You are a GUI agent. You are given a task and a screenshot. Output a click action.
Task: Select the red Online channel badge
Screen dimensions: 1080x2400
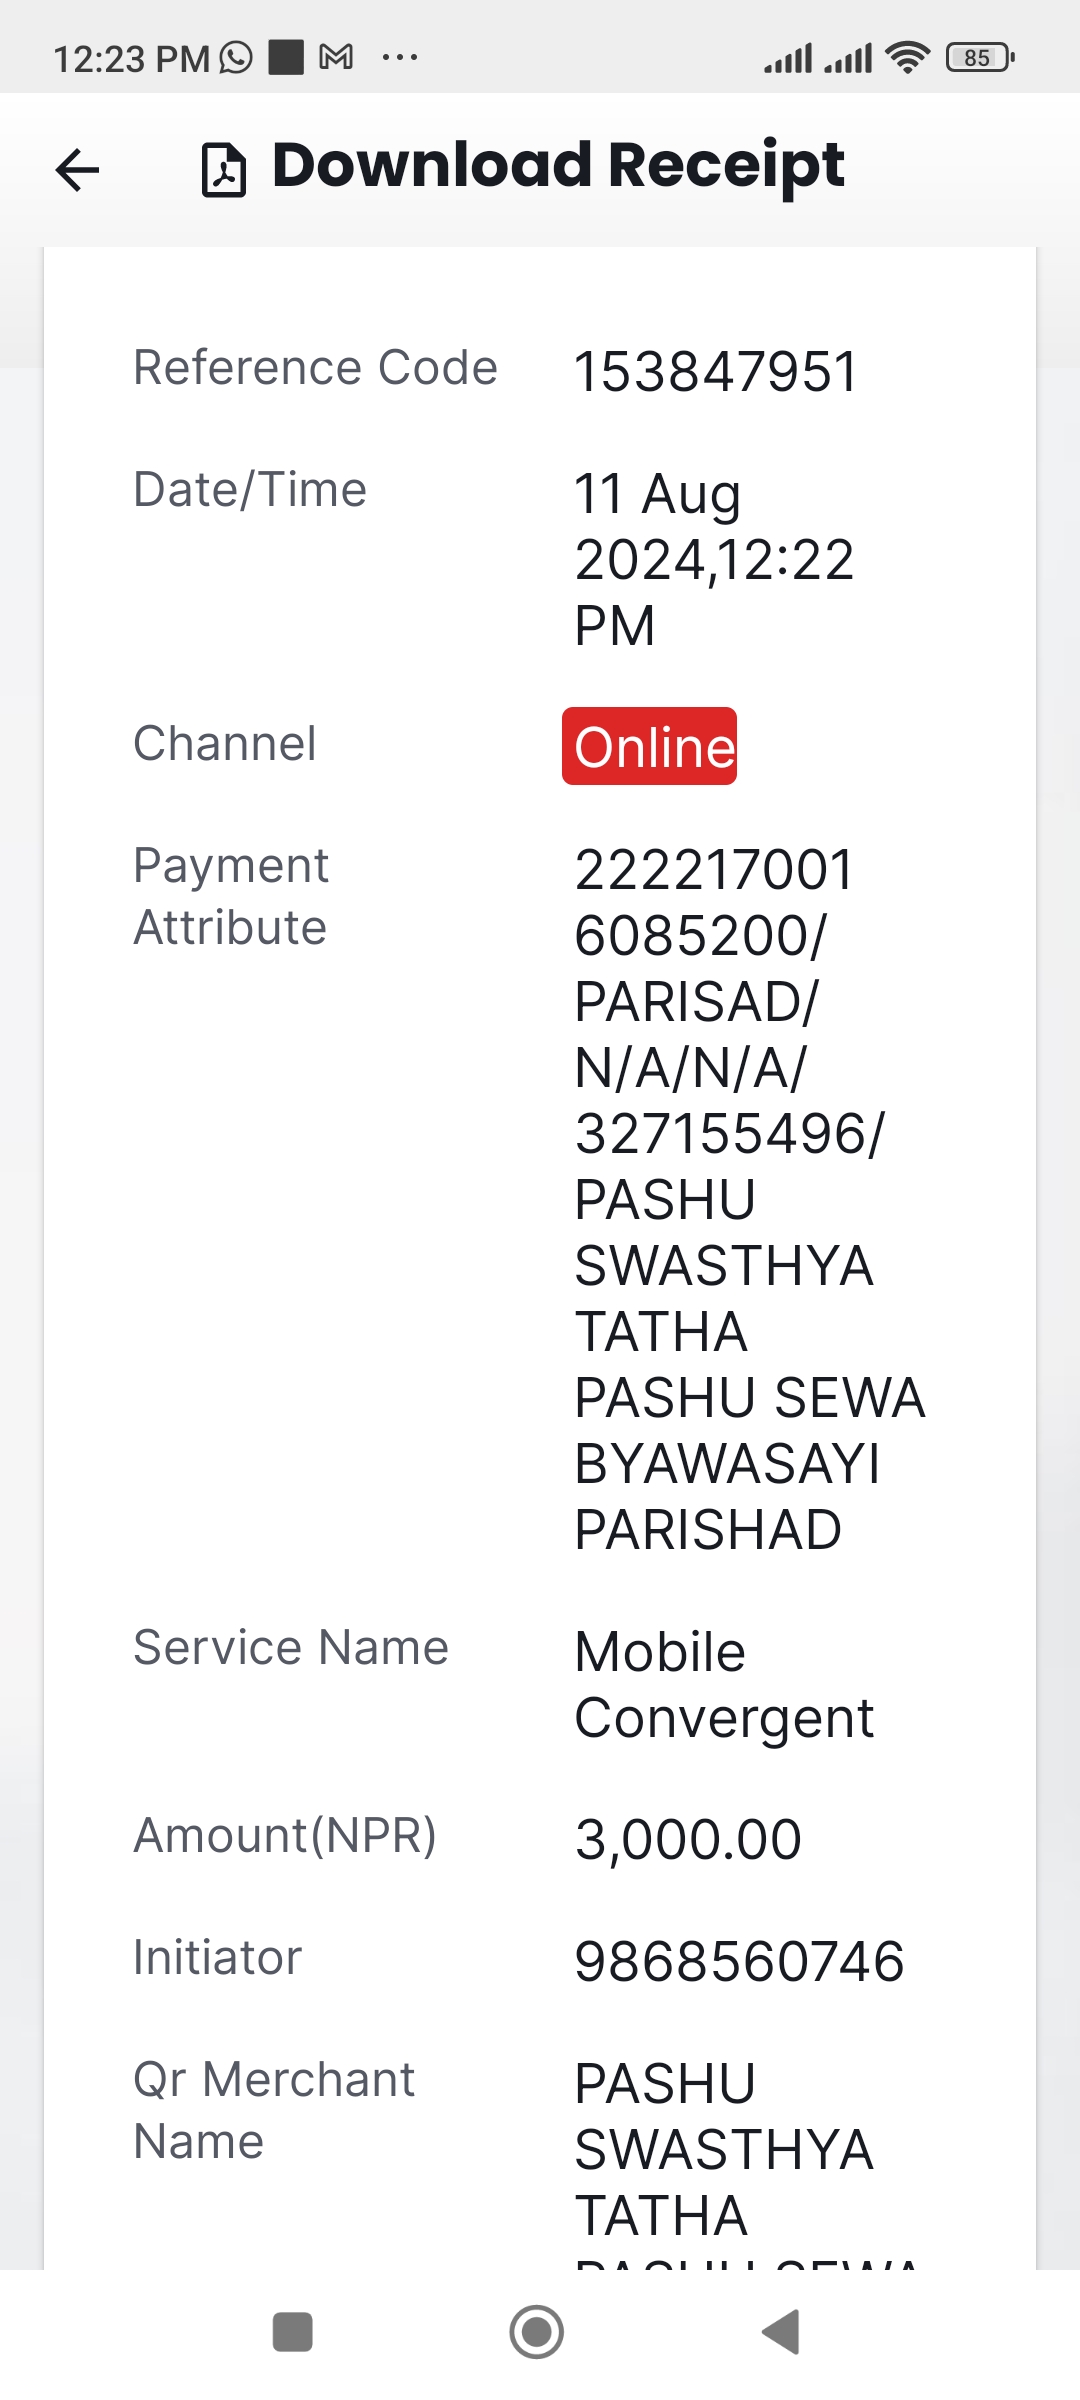650,746
